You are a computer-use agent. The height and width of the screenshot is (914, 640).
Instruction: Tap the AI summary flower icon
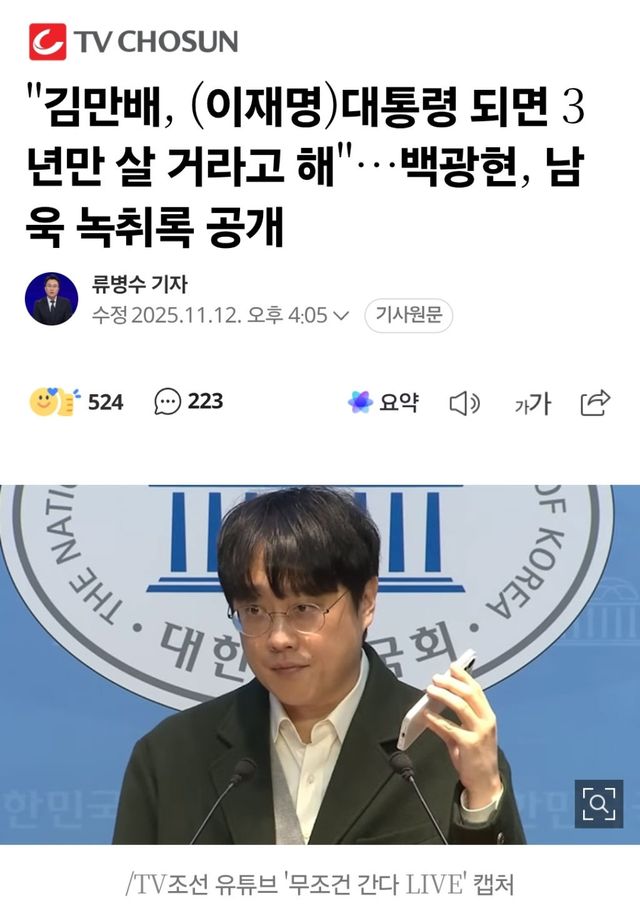tap(360, 402)
